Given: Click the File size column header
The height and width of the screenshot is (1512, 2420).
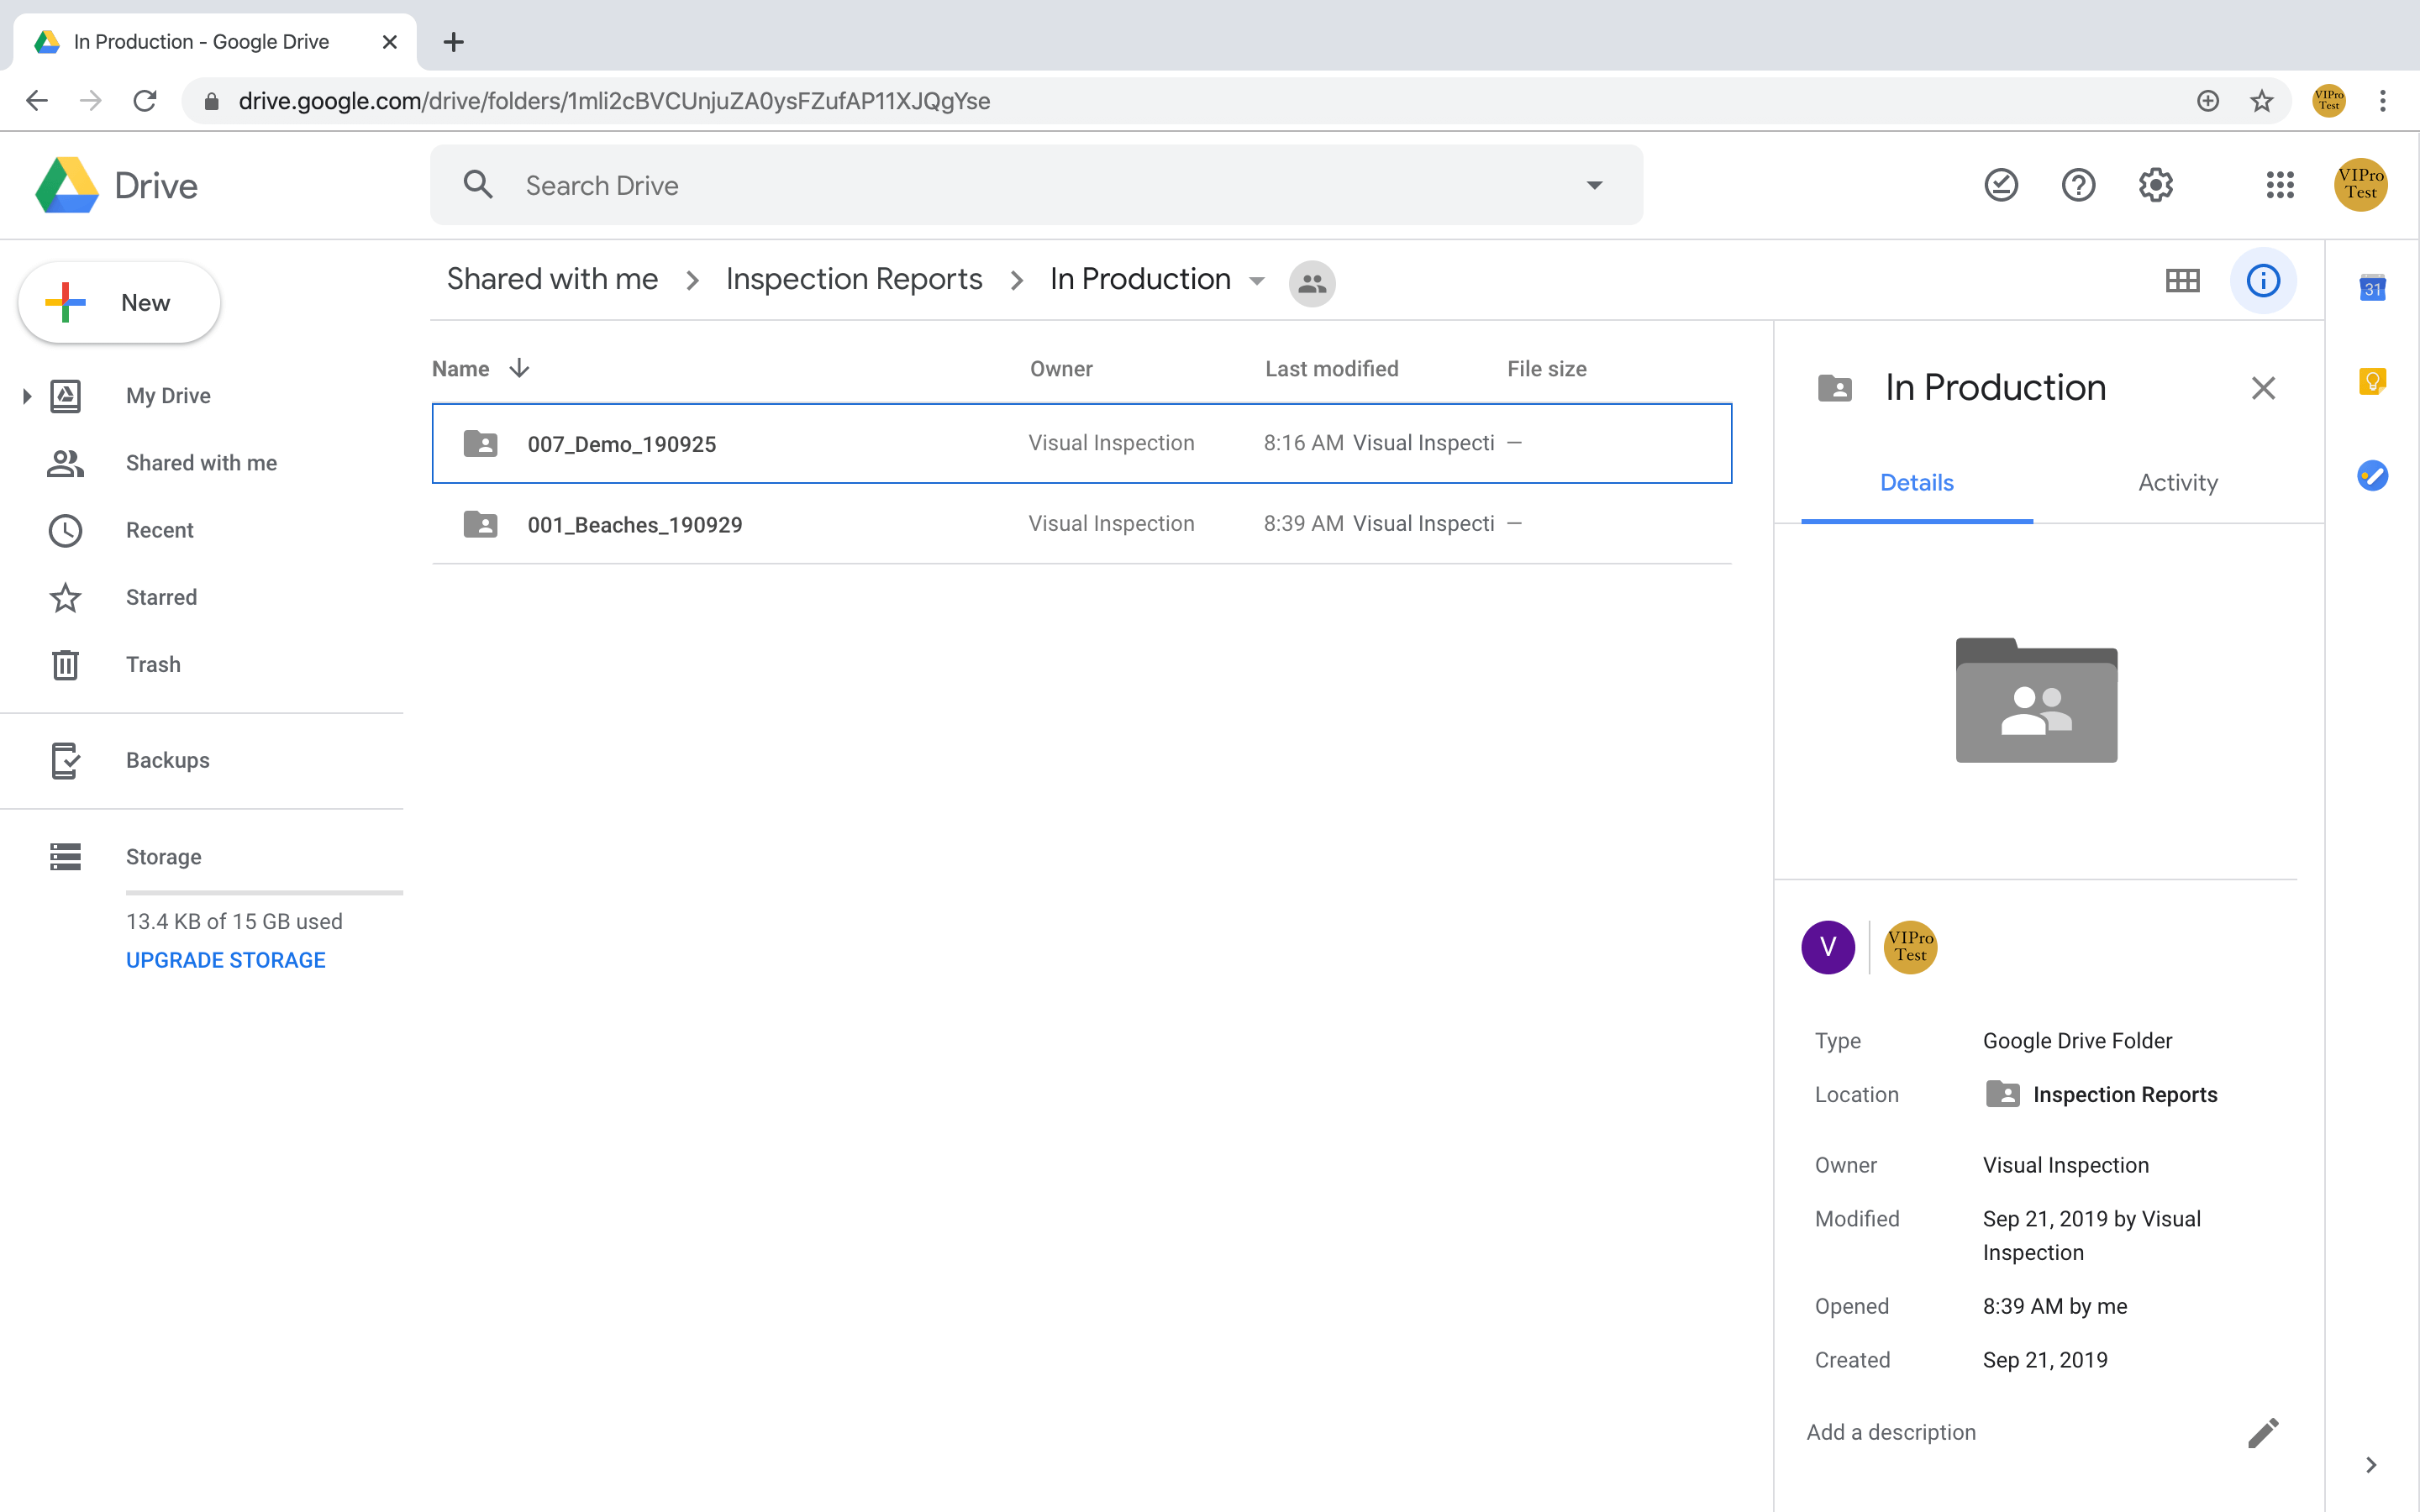Looking at the screenshot, I should tap(1546, 369).
